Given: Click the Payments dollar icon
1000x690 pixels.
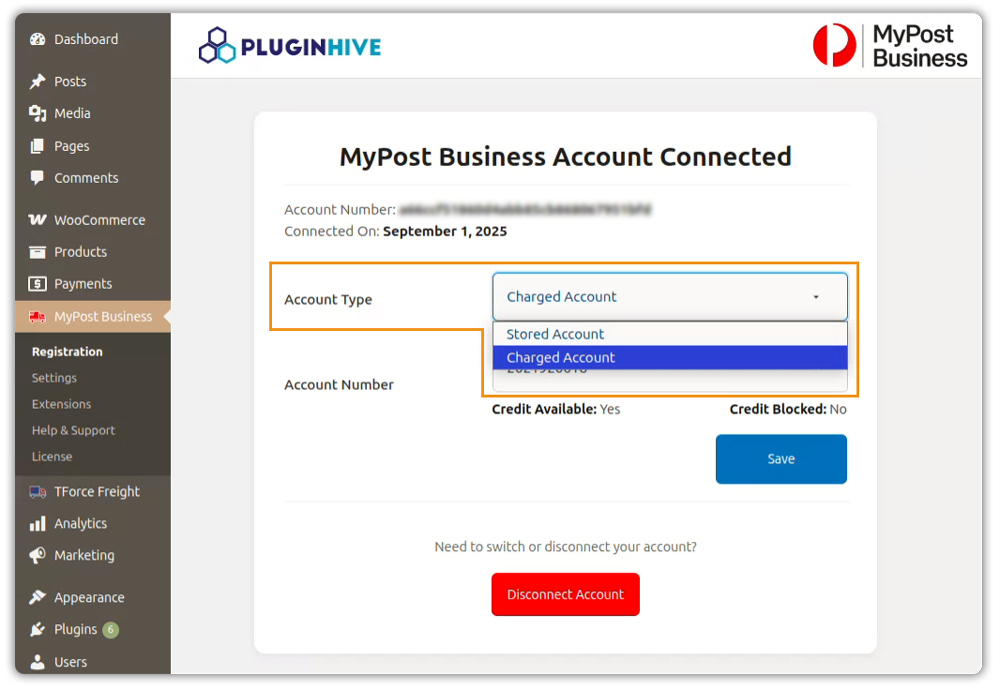Looking at the screenshot, I should click(x=38, y=284).
